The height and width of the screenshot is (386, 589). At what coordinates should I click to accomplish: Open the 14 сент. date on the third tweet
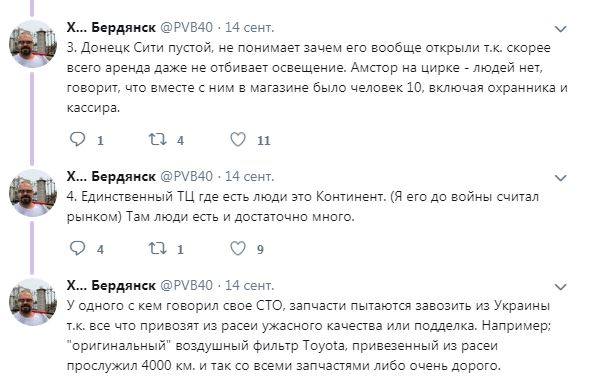(x=249, y=285)
